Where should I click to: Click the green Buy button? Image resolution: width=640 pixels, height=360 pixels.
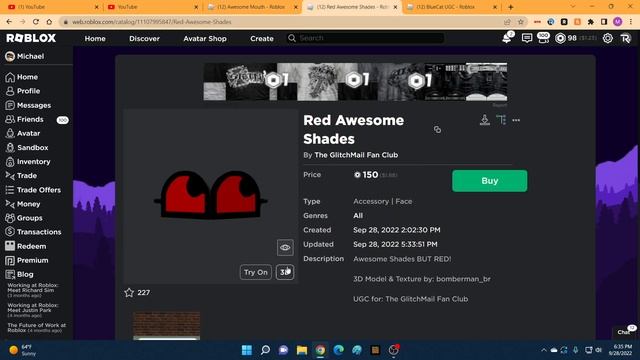point(489,181)
